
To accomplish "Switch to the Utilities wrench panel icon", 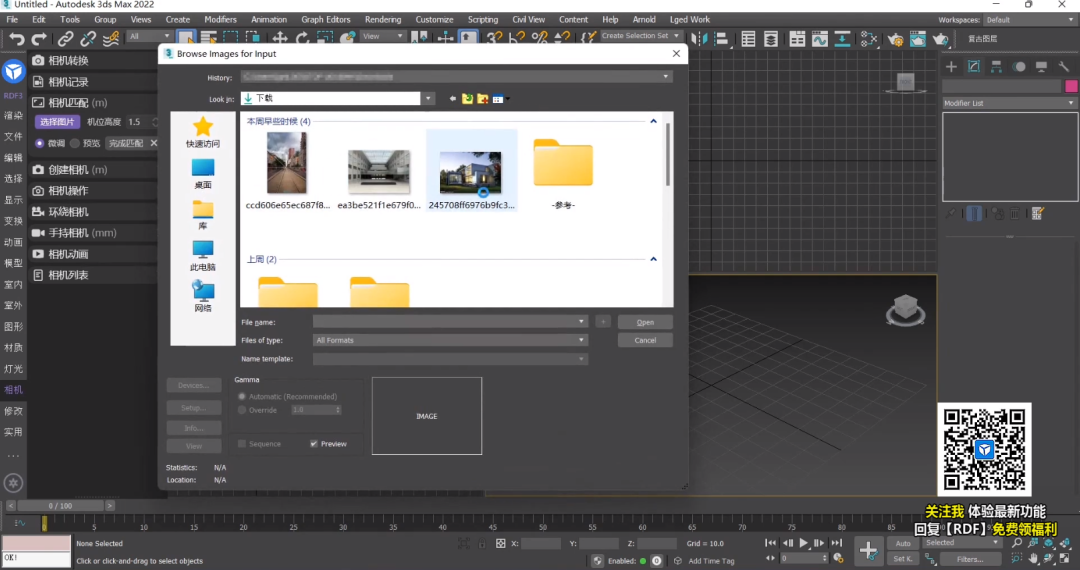I will (1064, 67).
